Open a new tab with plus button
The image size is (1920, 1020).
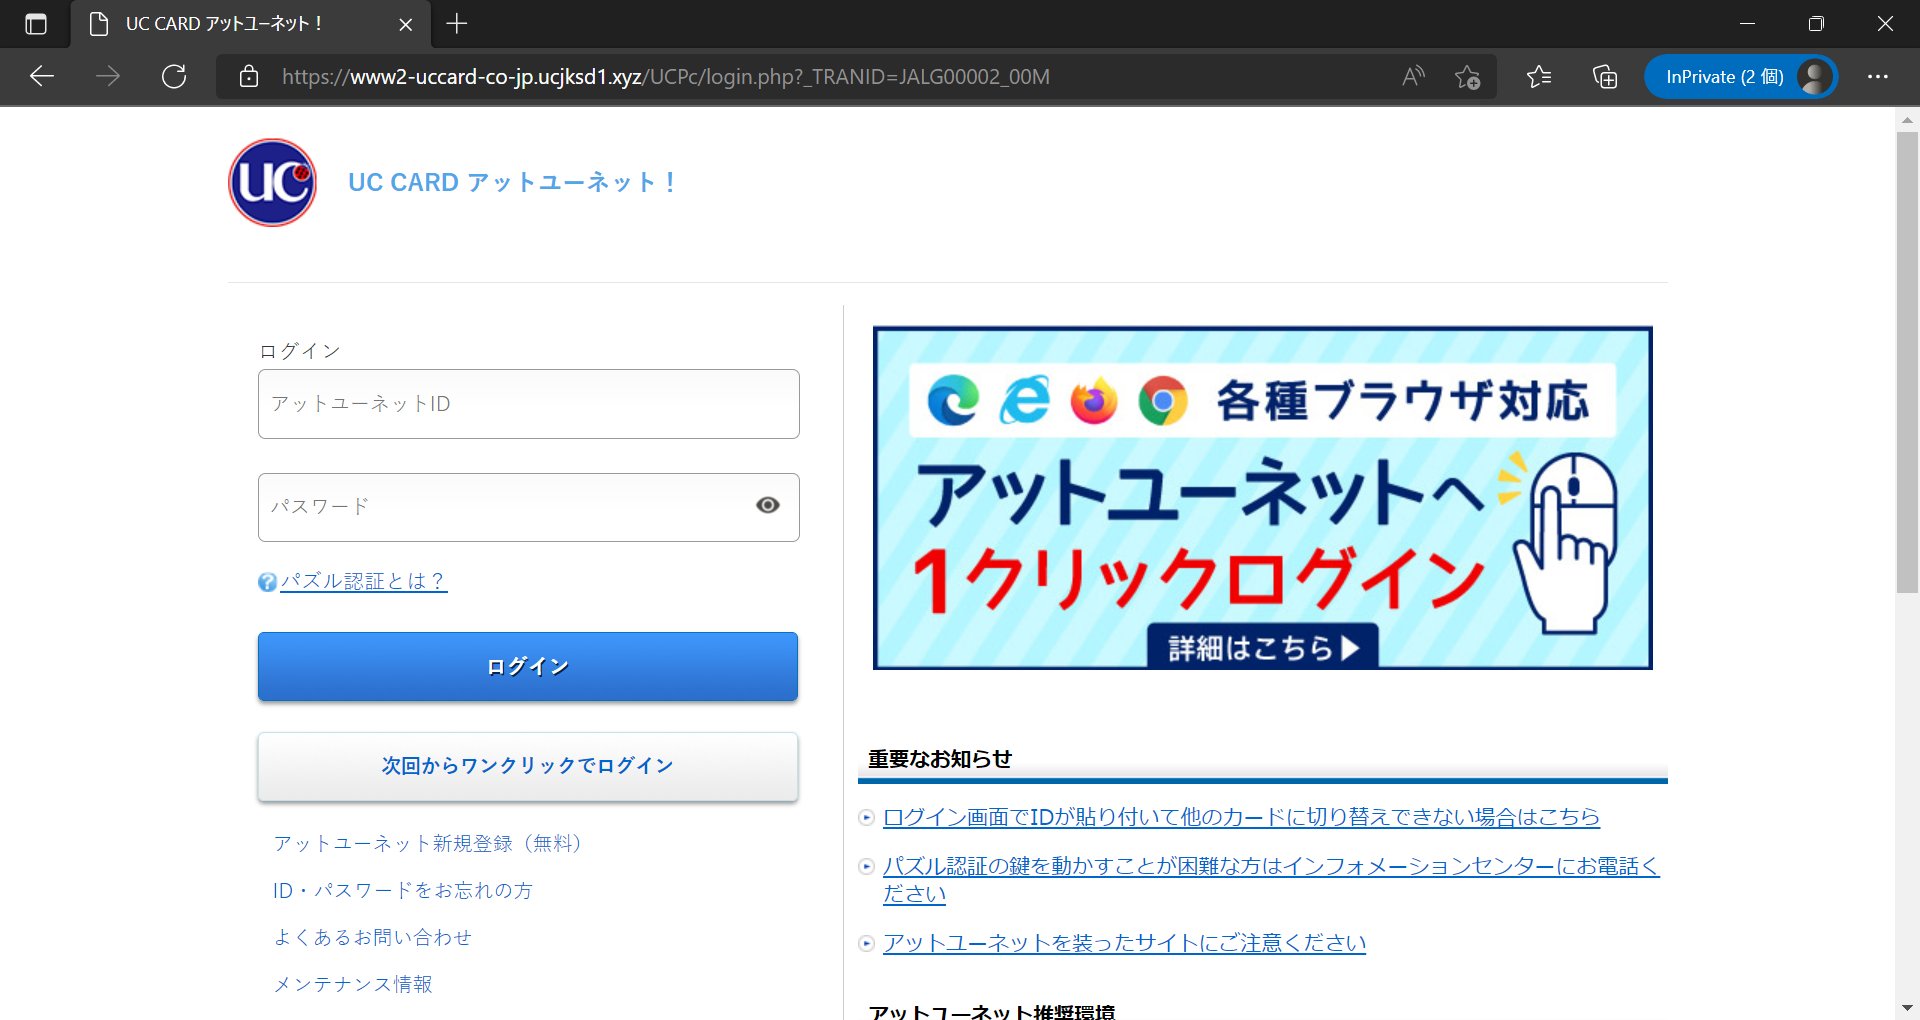(457, 24)
